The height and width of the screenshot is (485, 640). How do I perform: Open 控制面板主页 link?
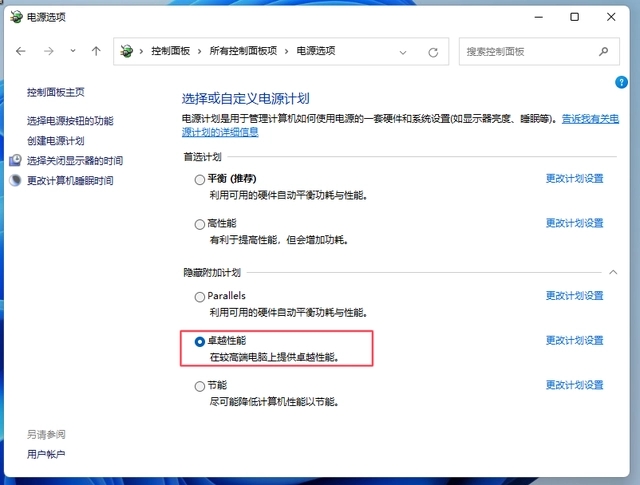(56, 92)
